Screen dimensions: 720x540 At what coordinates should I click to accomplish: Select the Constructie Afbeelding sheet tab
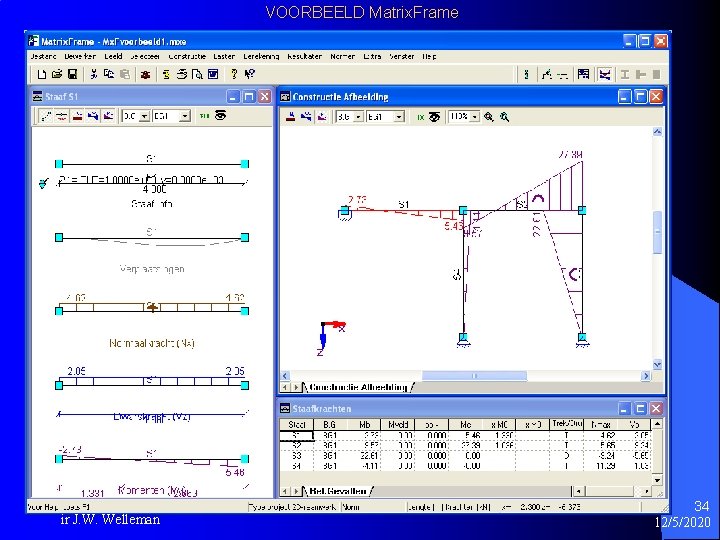pos(358,388)
